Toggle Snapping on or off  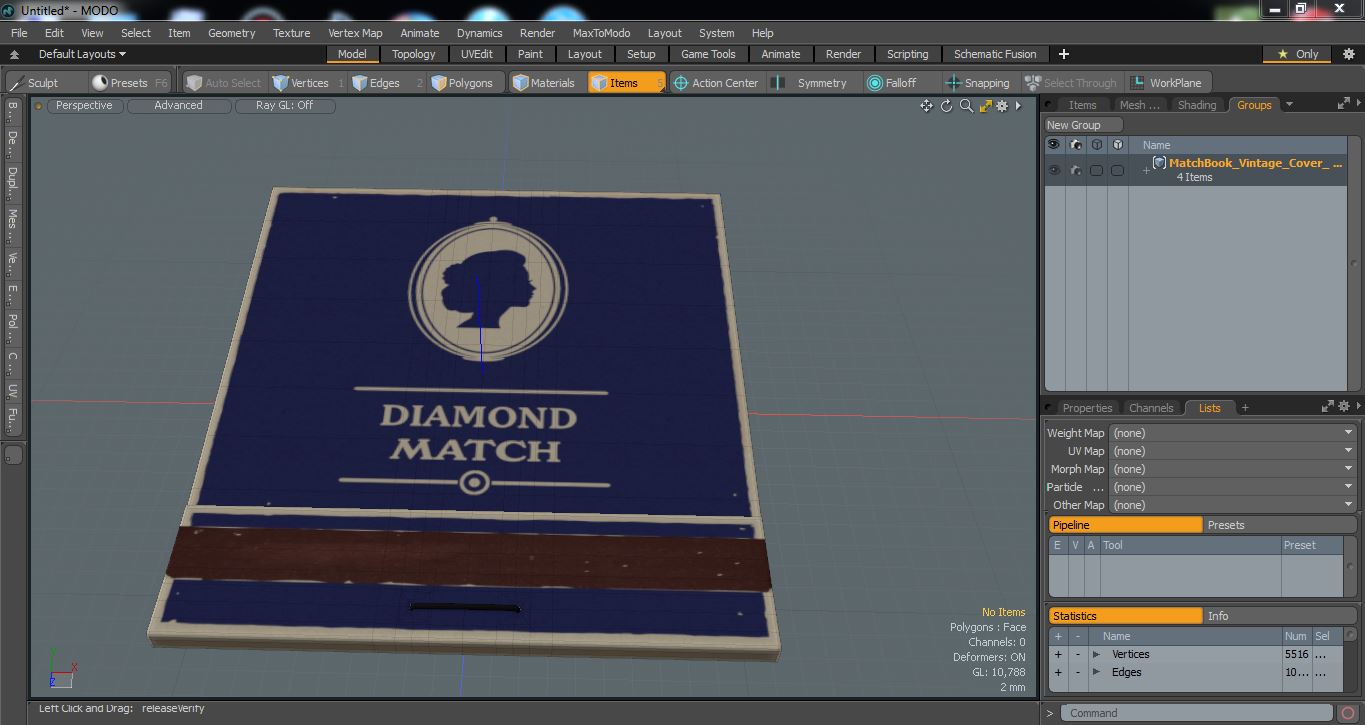[x=979, y=83]
